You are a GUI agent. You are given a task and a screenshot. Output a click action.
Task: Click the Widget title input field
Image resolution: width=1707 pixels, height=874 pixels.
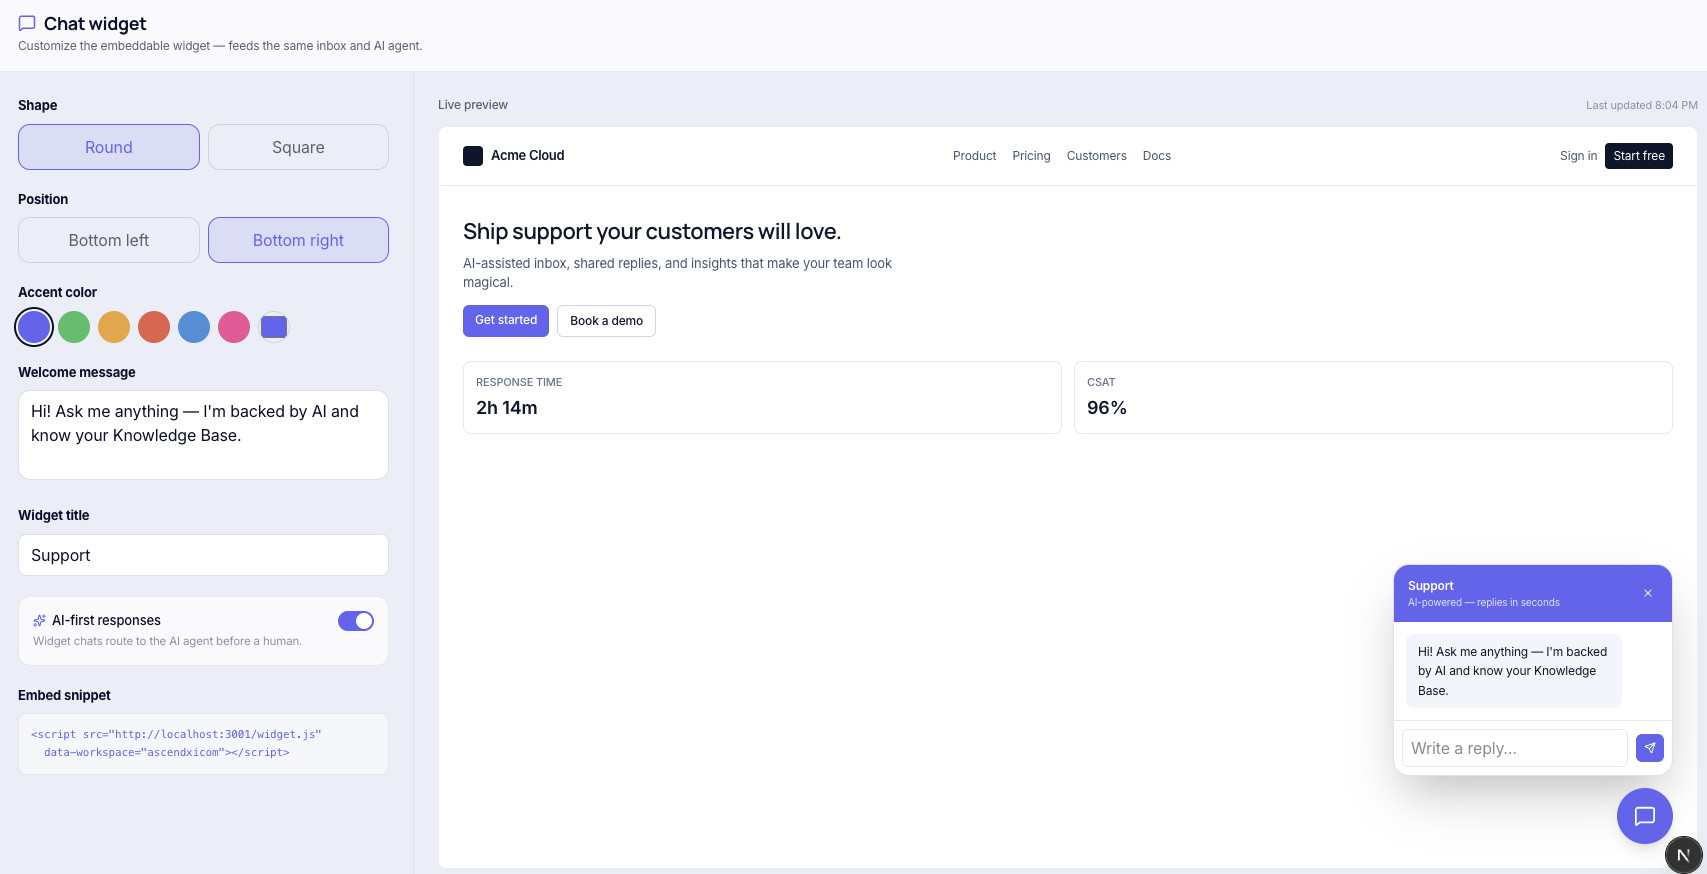pyautogui.click(x=203, y=555)
